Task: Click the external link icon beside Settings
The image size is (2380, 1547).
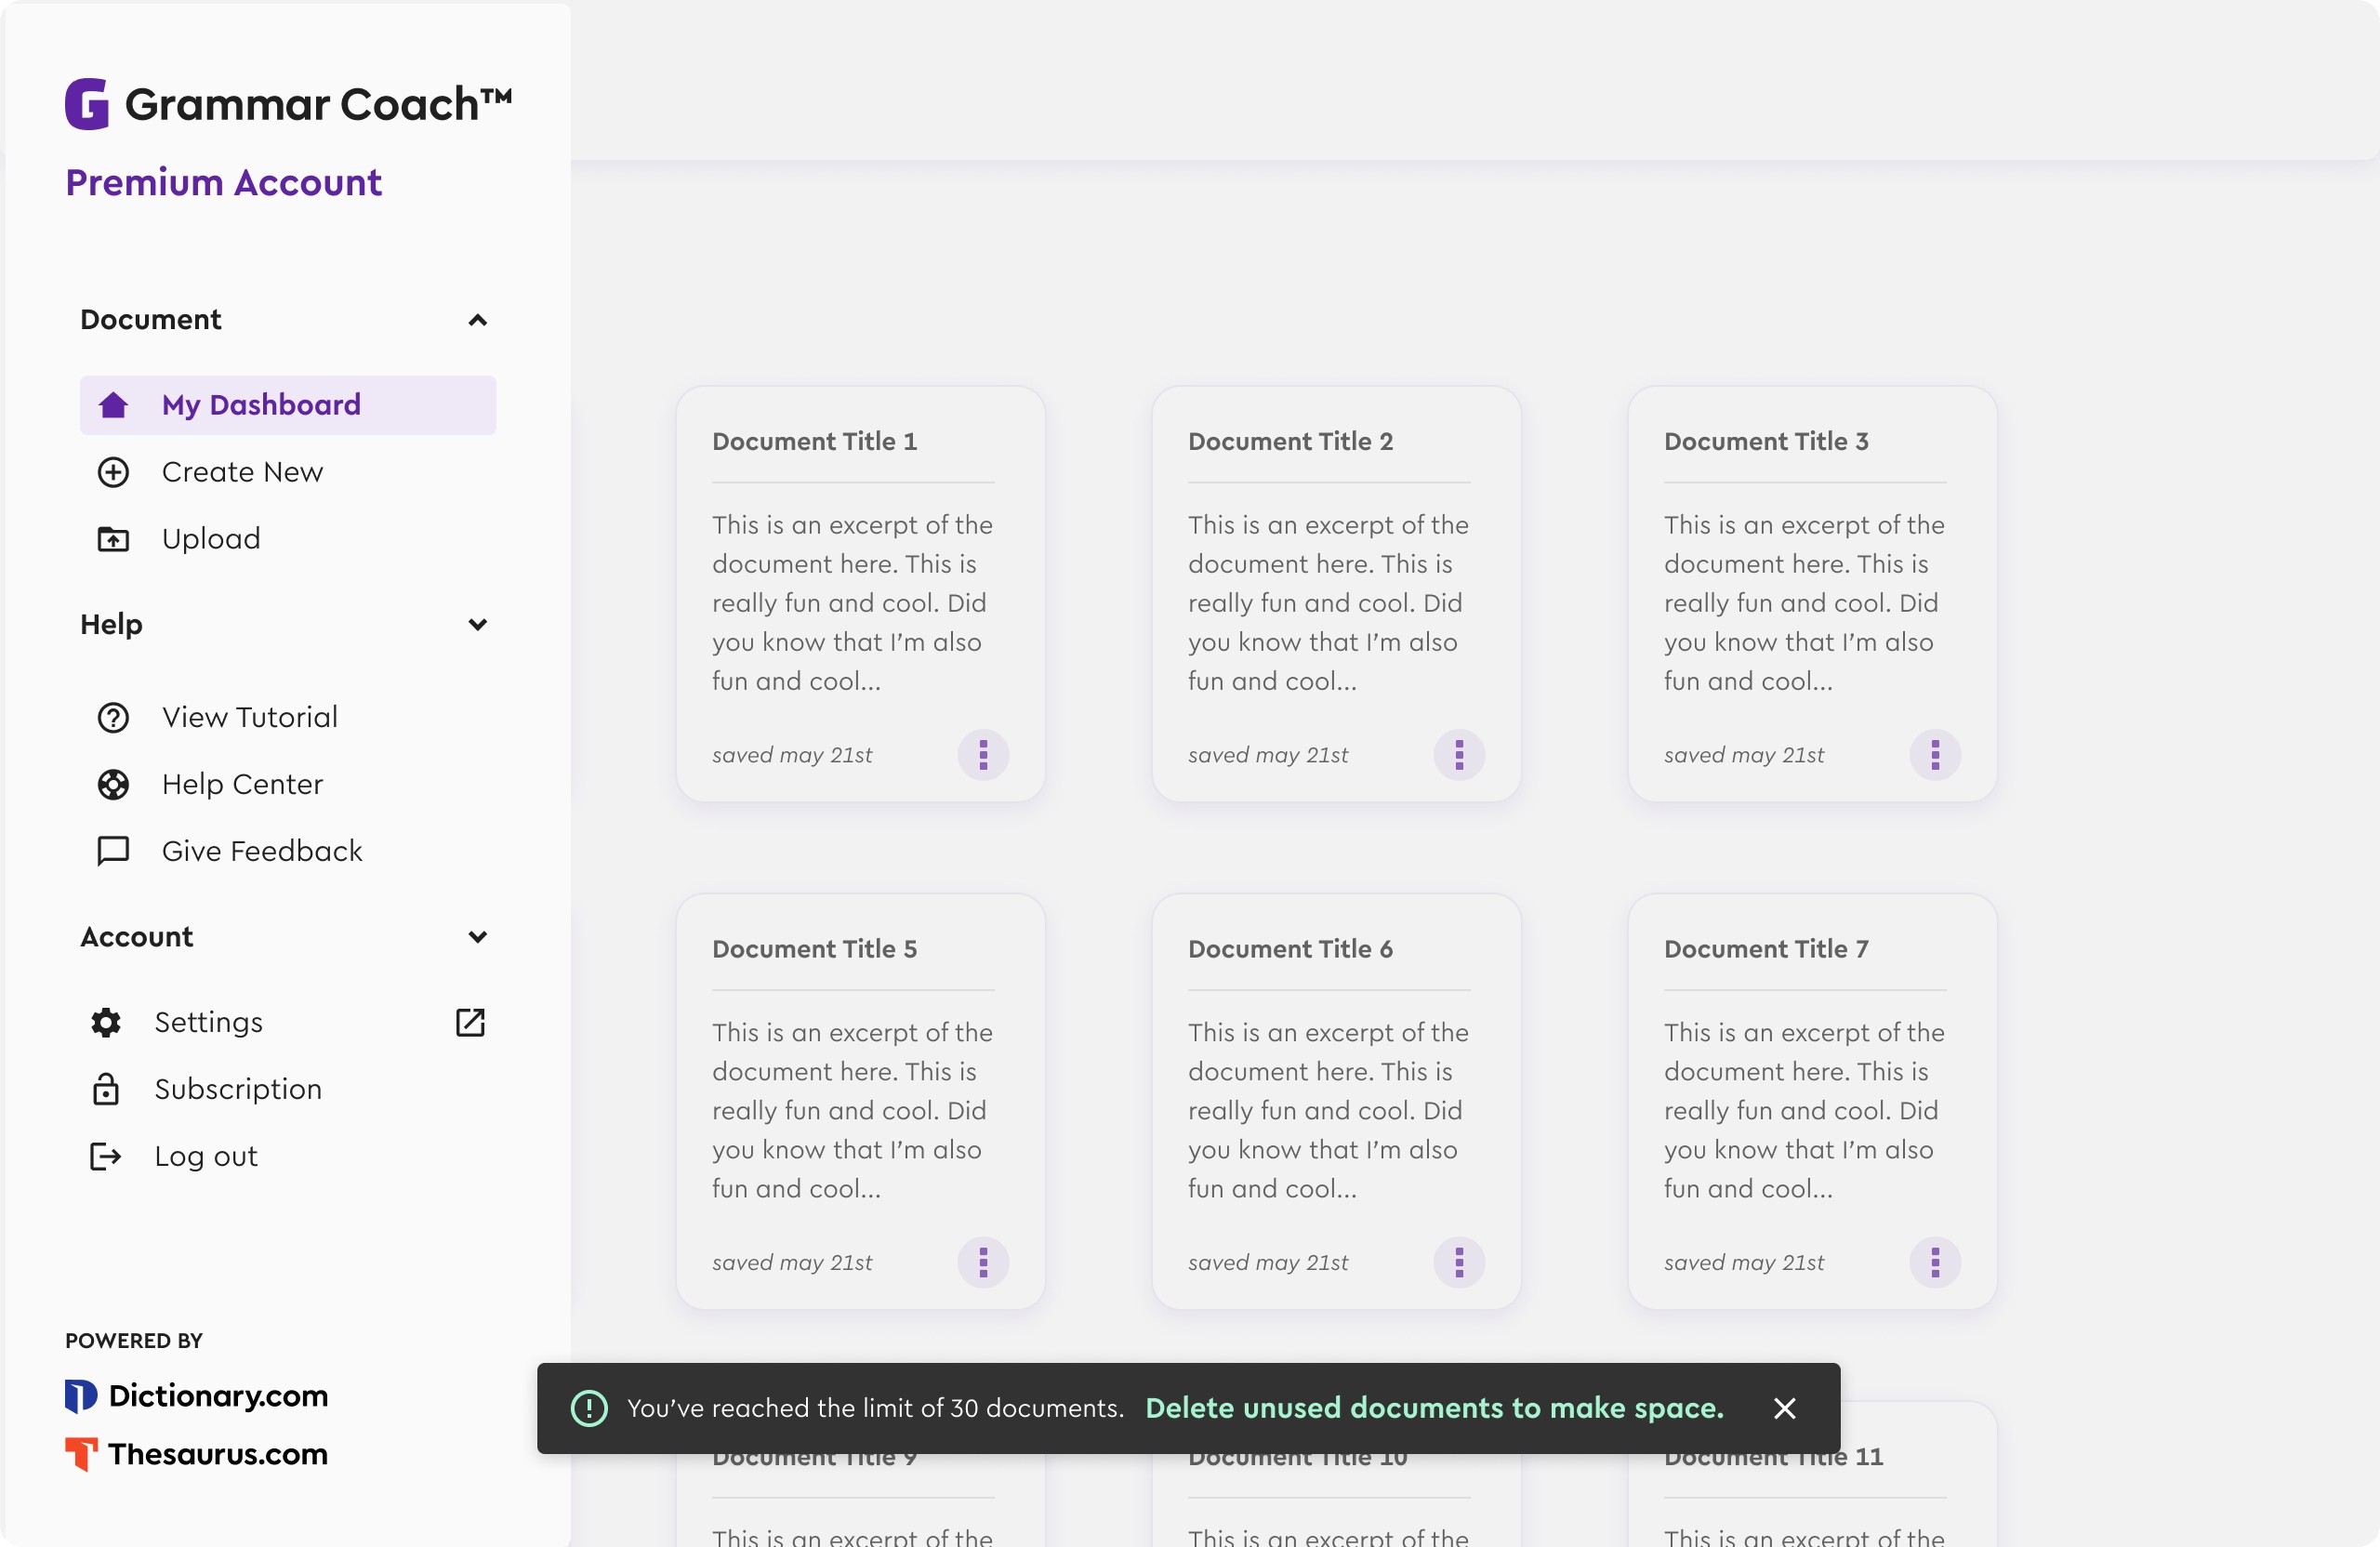Action: 470,1023
